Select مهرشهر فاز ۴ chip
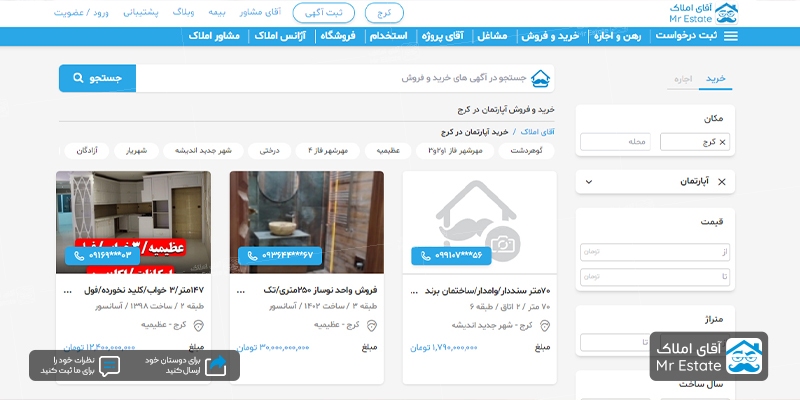Viewport: 800px width, 400px height. [x=328, y=151]
